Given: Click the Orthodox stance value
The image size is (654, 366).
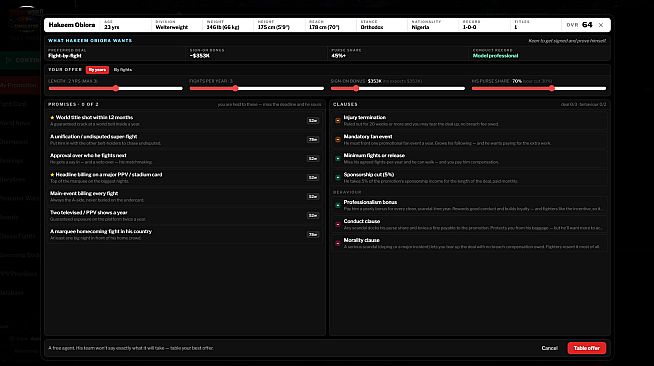Looking at the screenshot, I should click(x=372, y=27).
